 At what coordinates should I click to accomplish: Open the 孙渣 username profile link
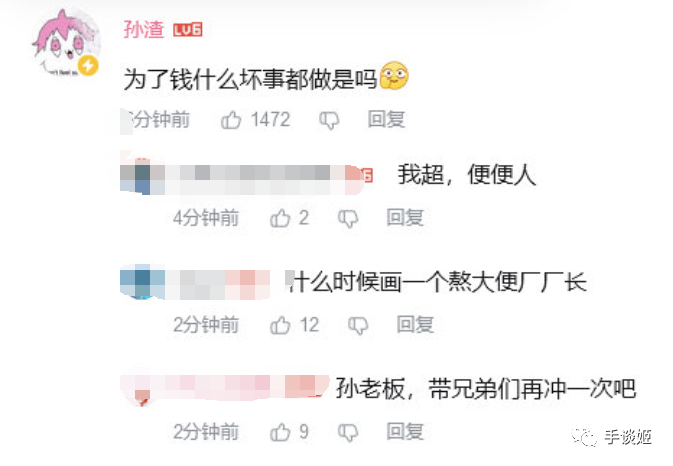point(144,30)
